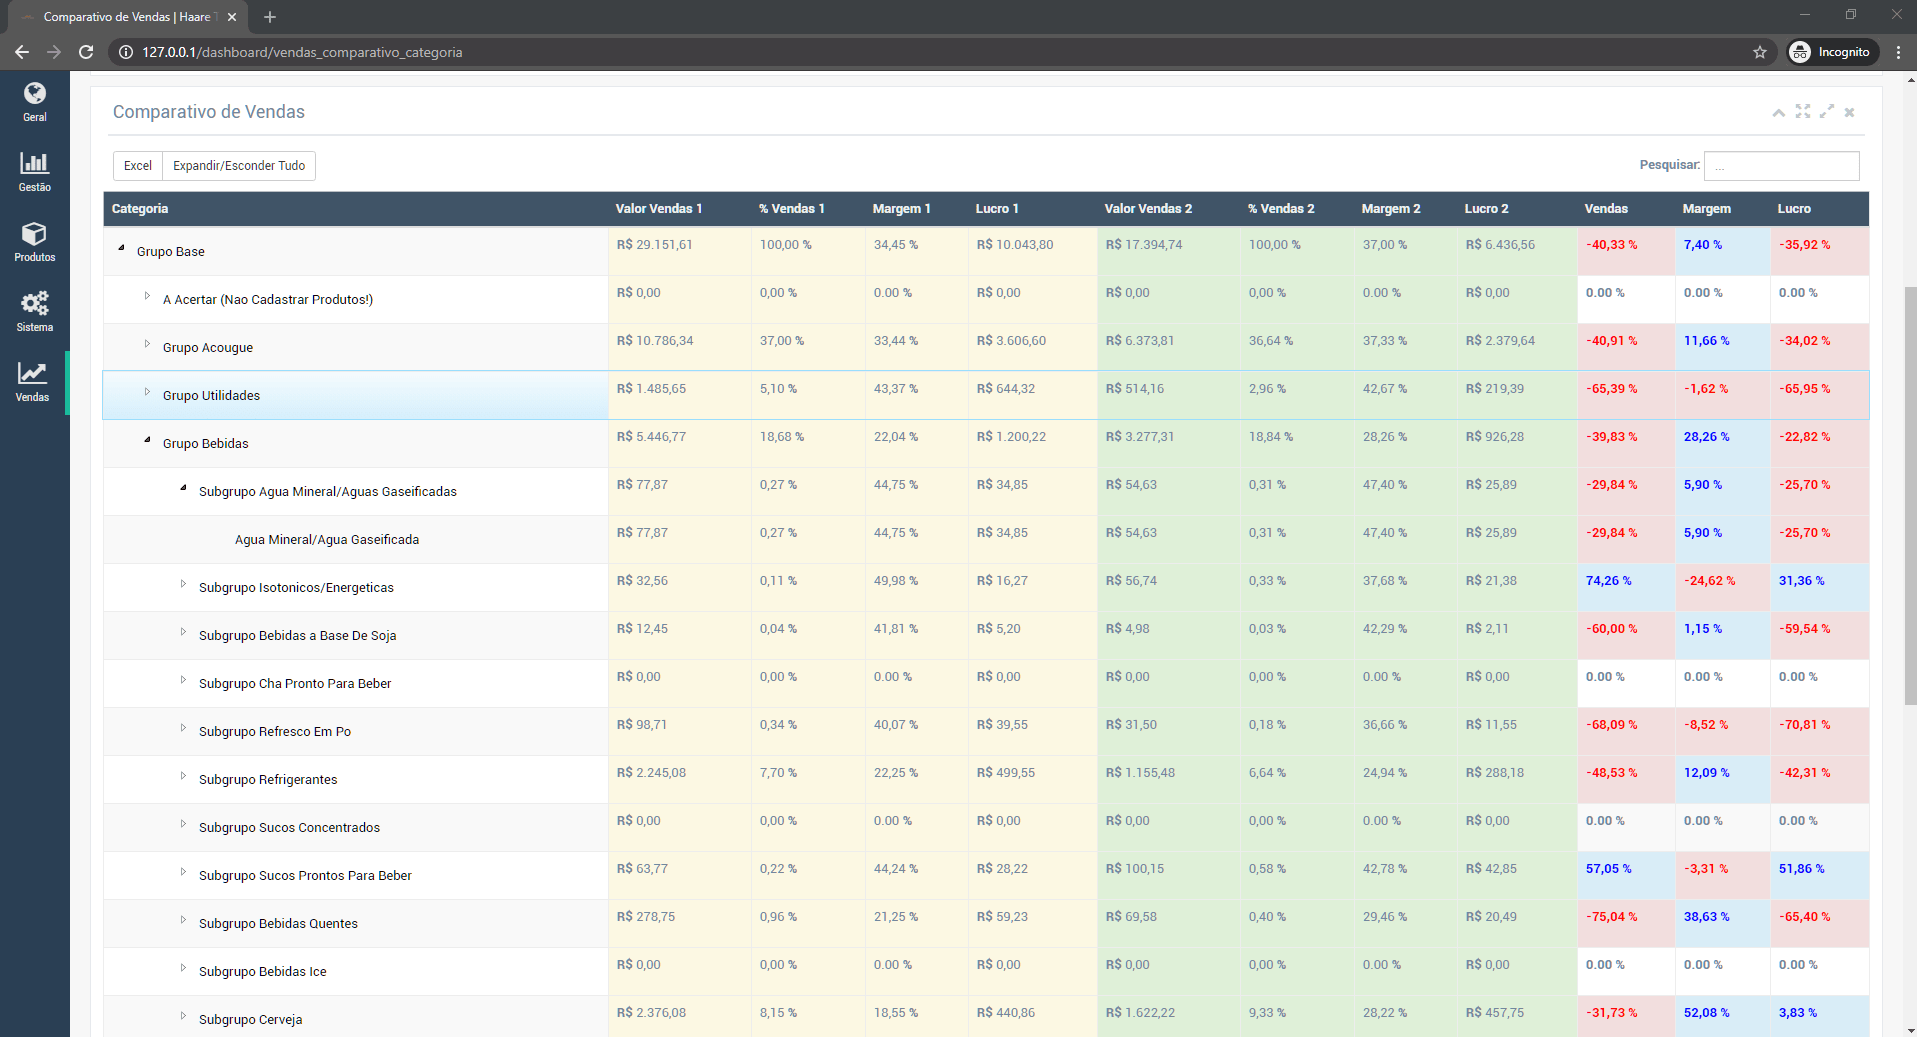Image resolution: width=1917 pixels, height=1037 pixels.
Task: Go forward with the browser forward arrow
Action: tap(54, 52)
